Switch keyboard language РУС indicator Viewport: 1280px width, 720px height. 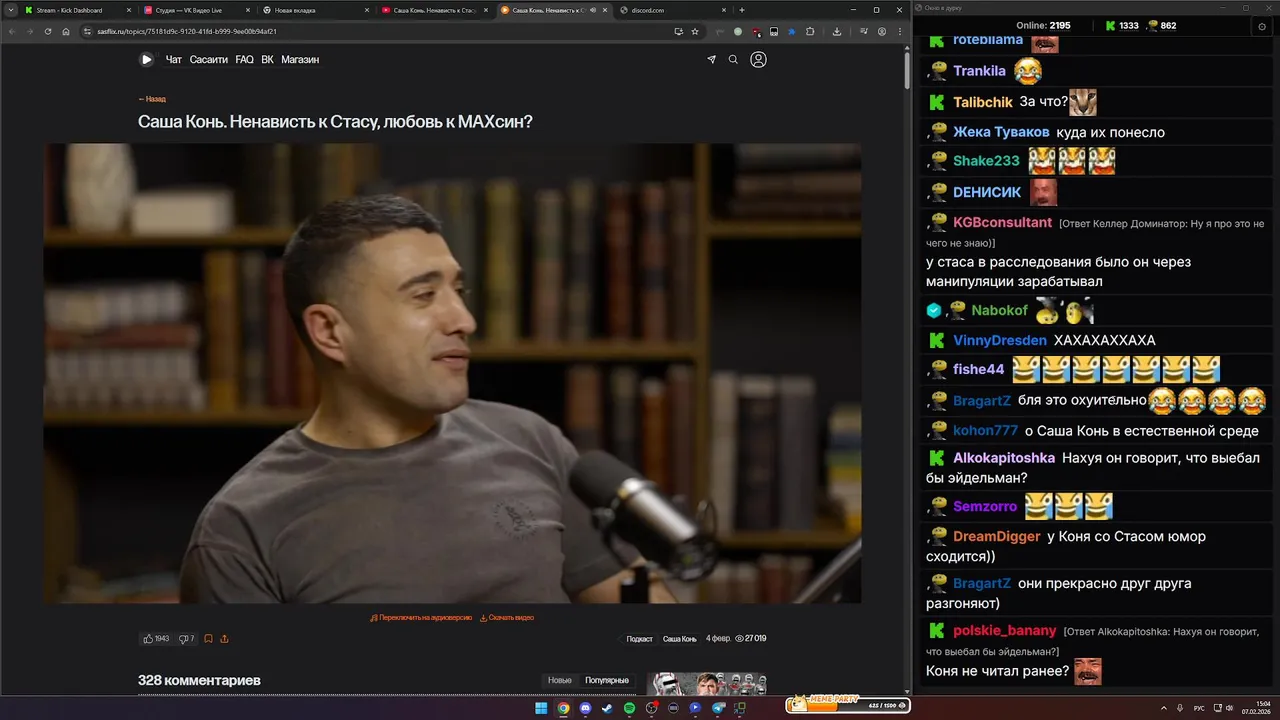[1199, 708]
